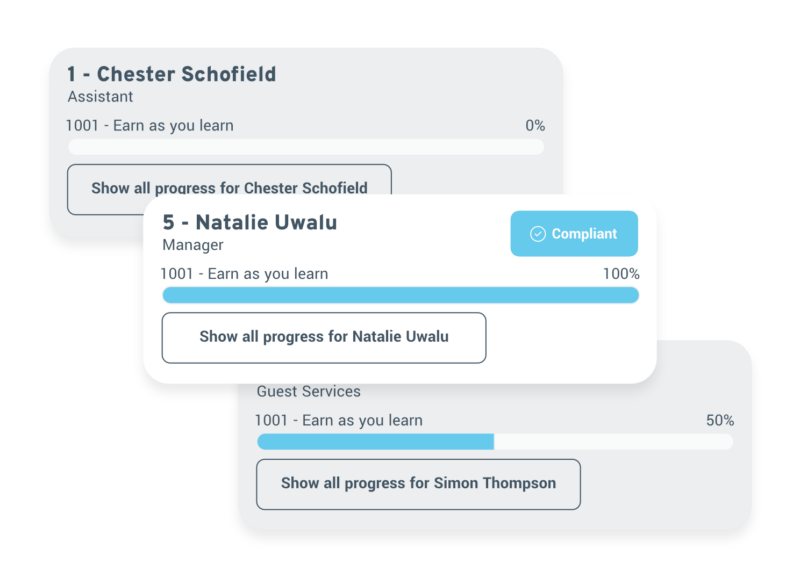Click Chester's "1001 - Earn as you learn" course
Screen dimensions: 800x578
(x=150, y=125)
